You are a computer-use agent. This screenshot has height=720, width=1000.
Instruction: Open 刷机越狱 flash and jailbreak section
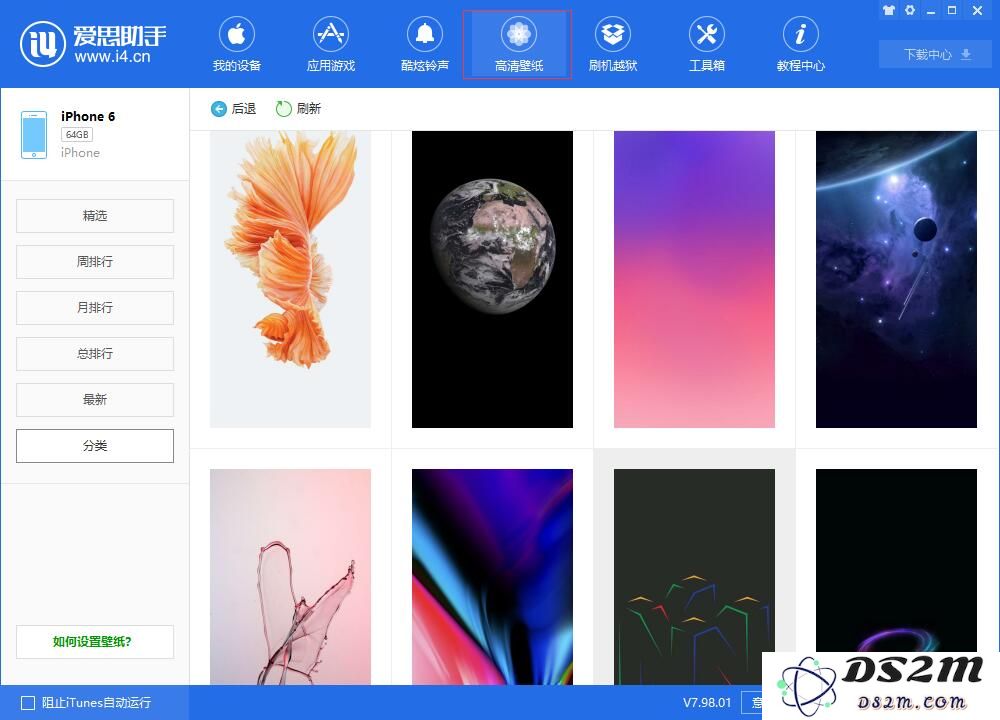click(x=613, y=45)
